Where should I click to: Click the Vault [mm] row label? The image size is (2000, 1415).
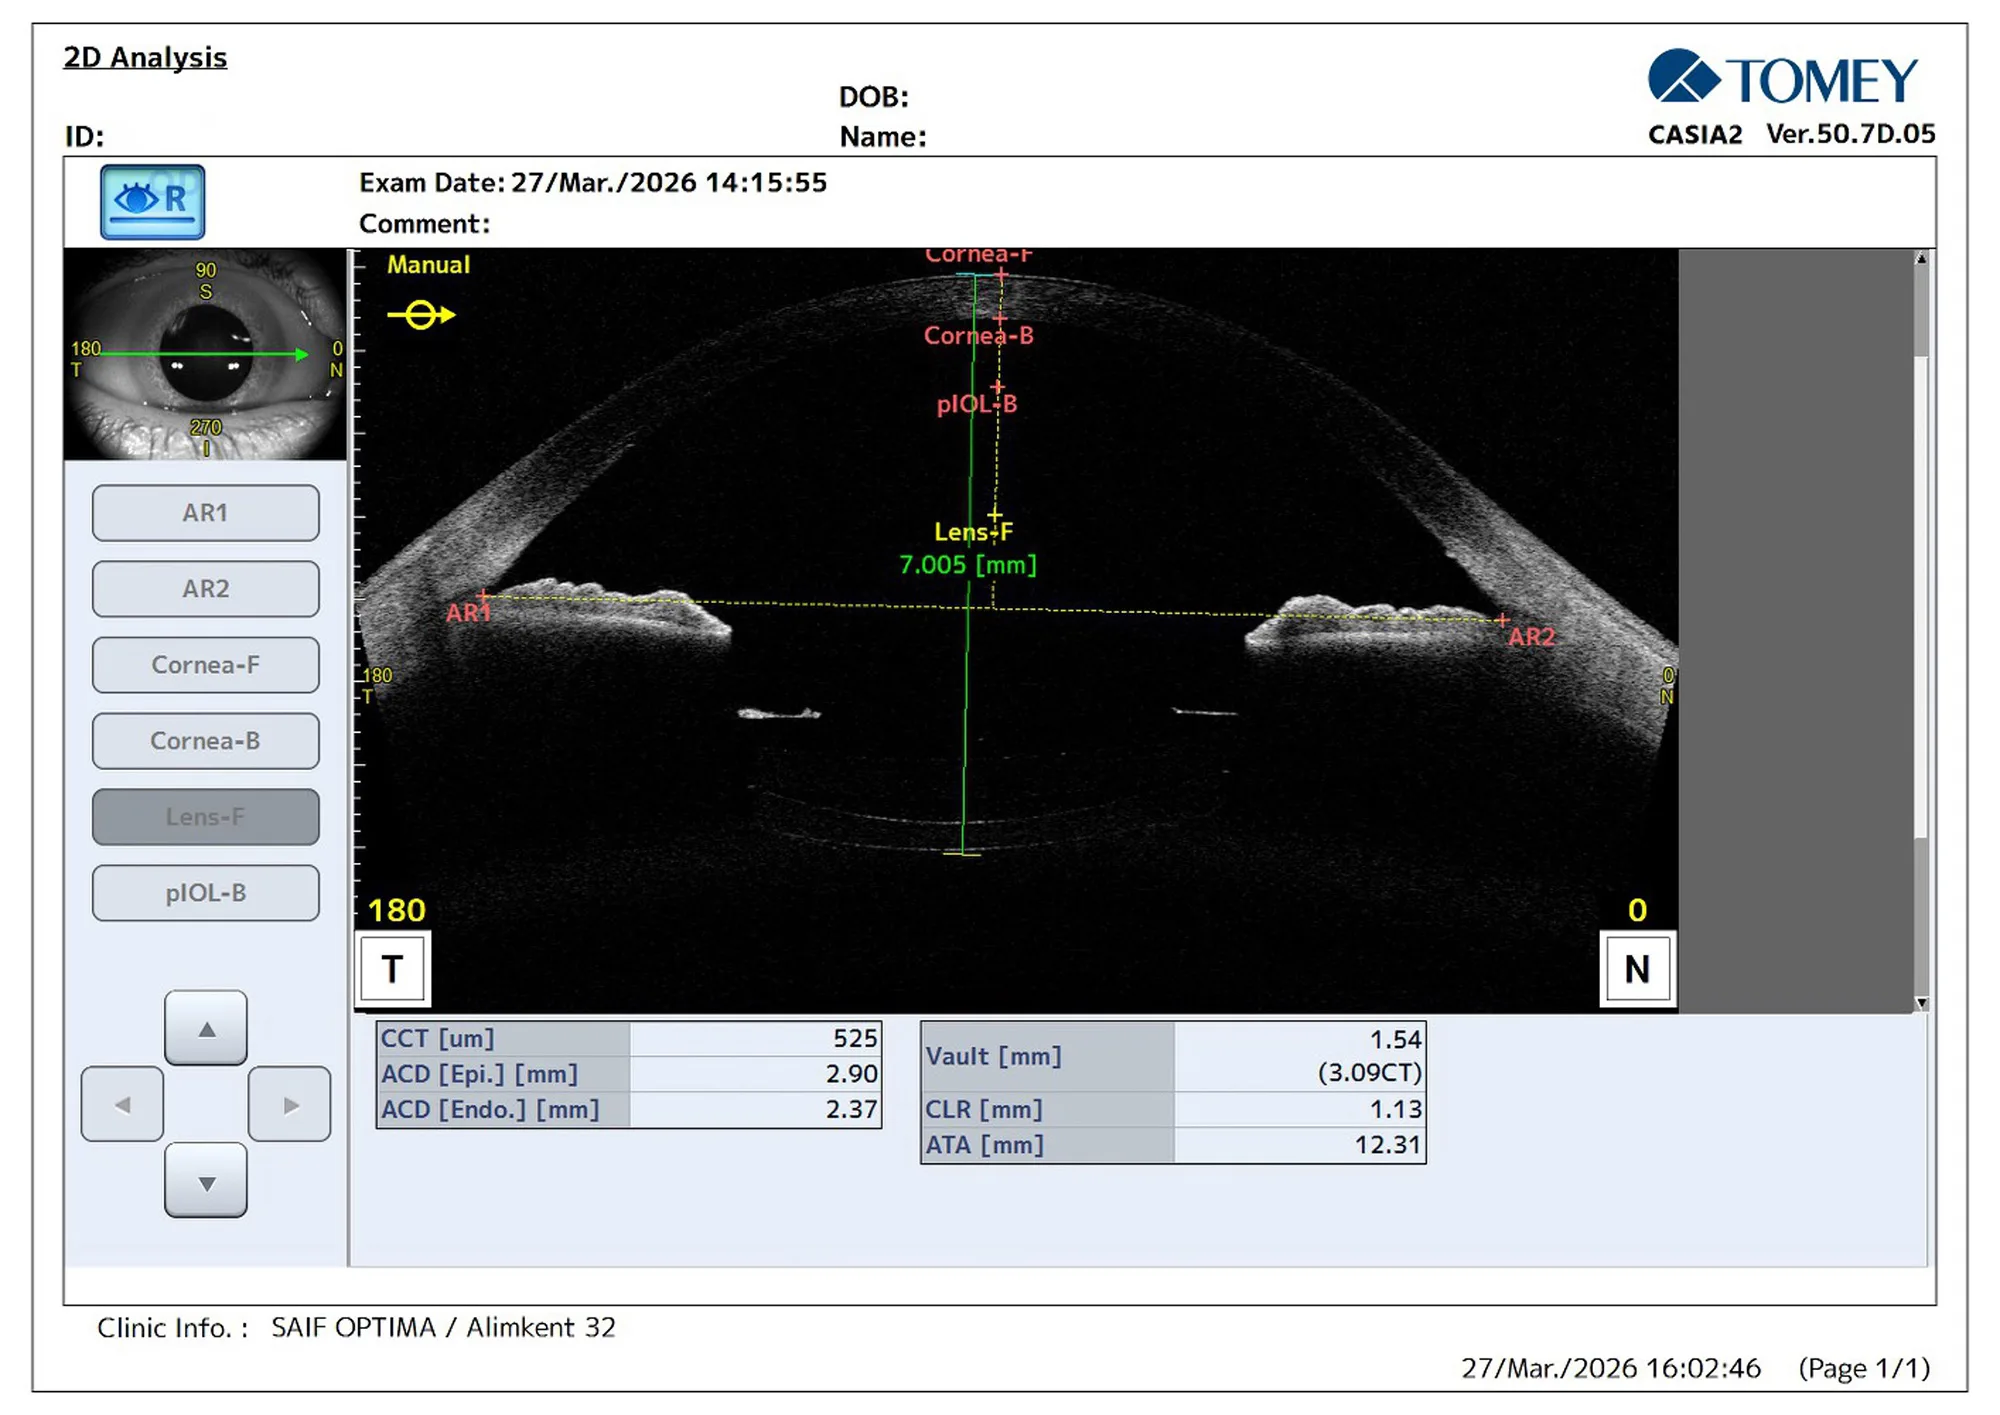tap(993, 1056)
